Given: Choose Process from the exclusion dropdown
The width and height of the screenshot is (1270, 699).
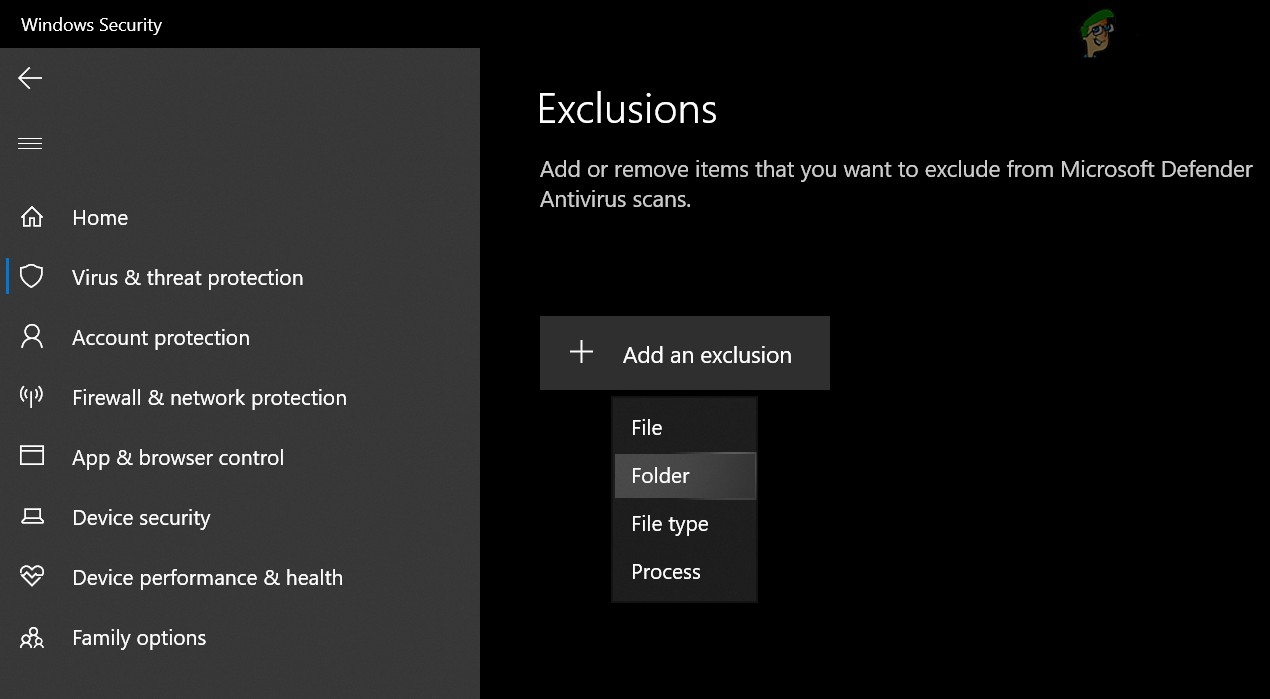Looking at the screenshot, I should click(685, 572).
